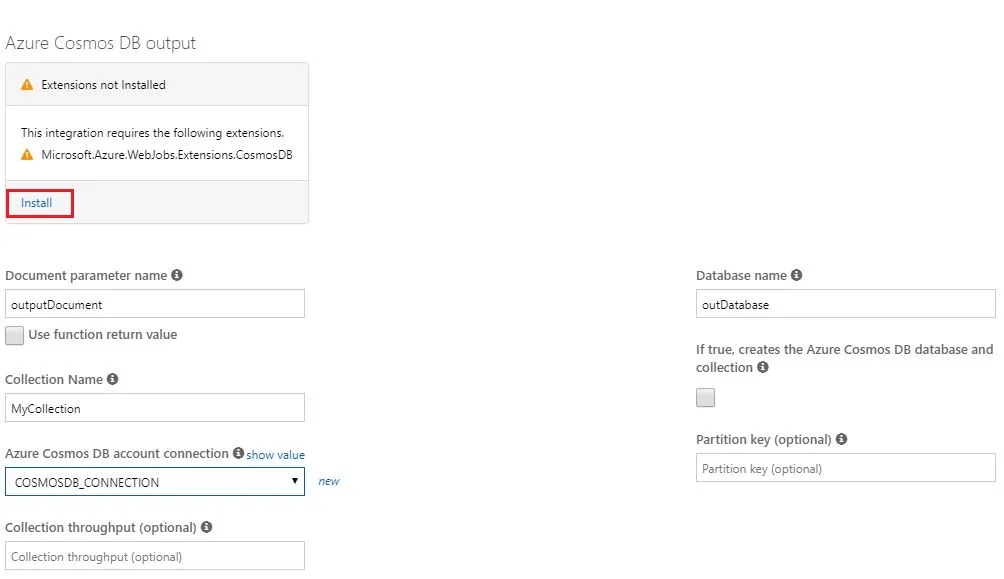Click warning icon next to Microsoft.Azure.WebJobs.Extensions.CosmosDB
Viewport: 1004px width, 579px height.
click(x=28, y=155)
